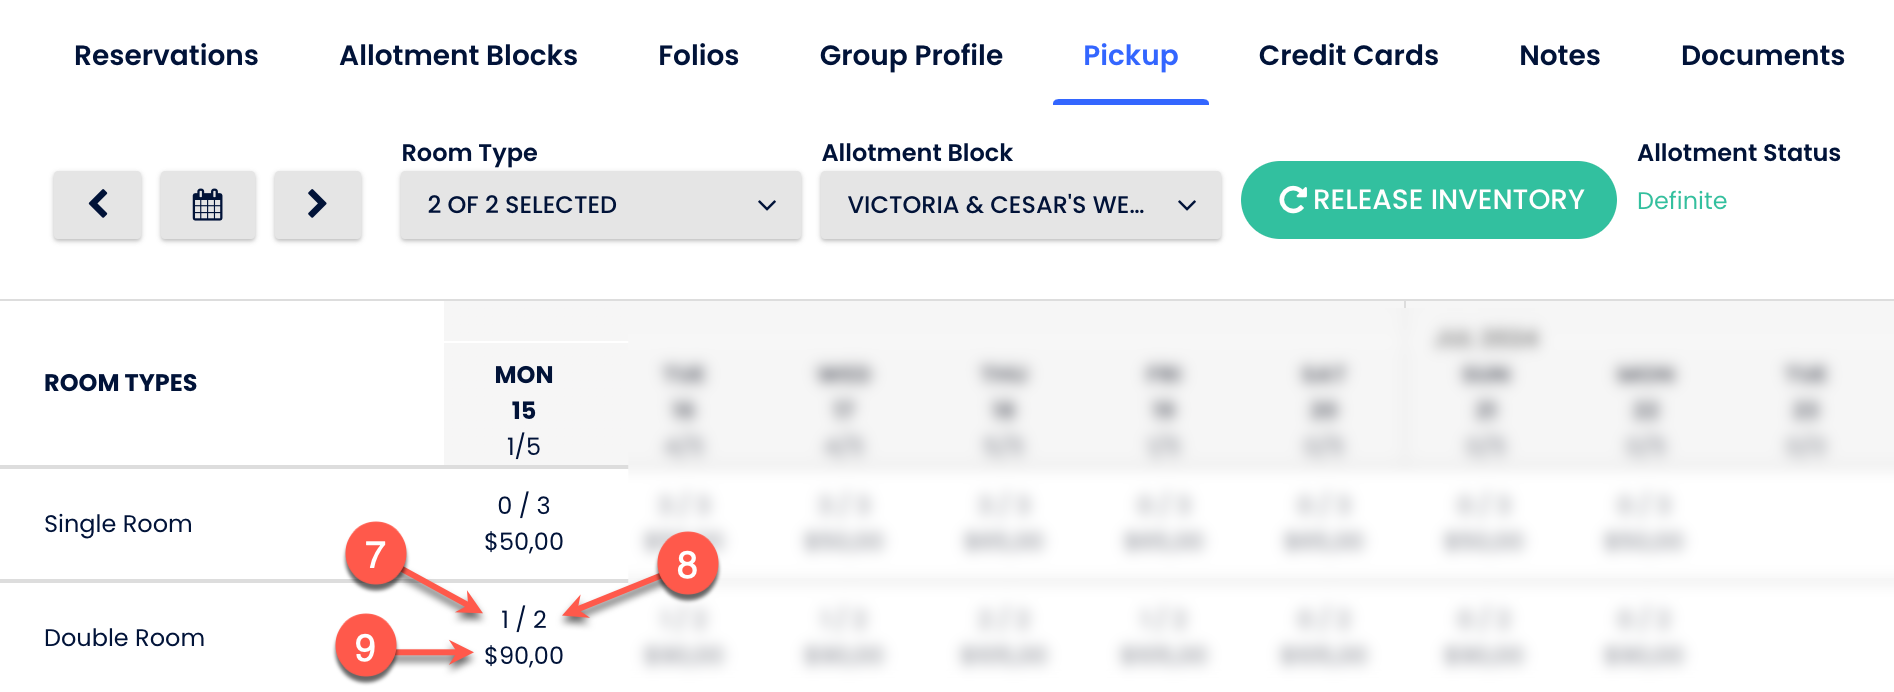Expand the Room Type dropdown
Screen dimensions: 1894x692
pos(600,205)
